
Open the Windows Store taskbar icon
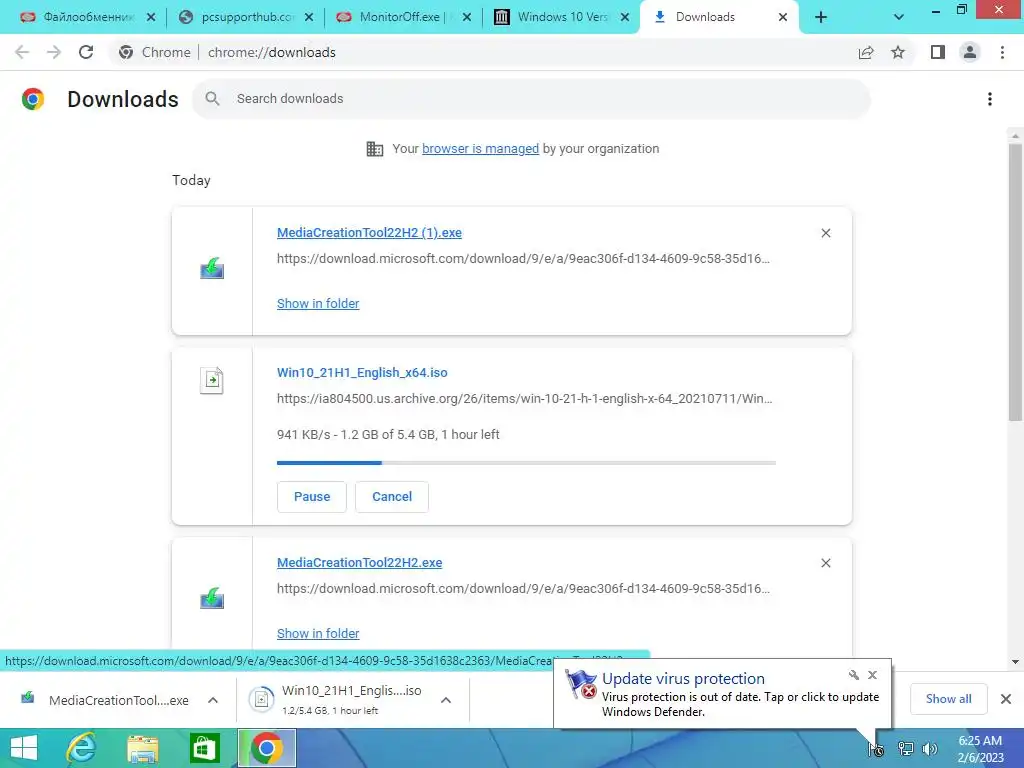(x=204, y=748)
